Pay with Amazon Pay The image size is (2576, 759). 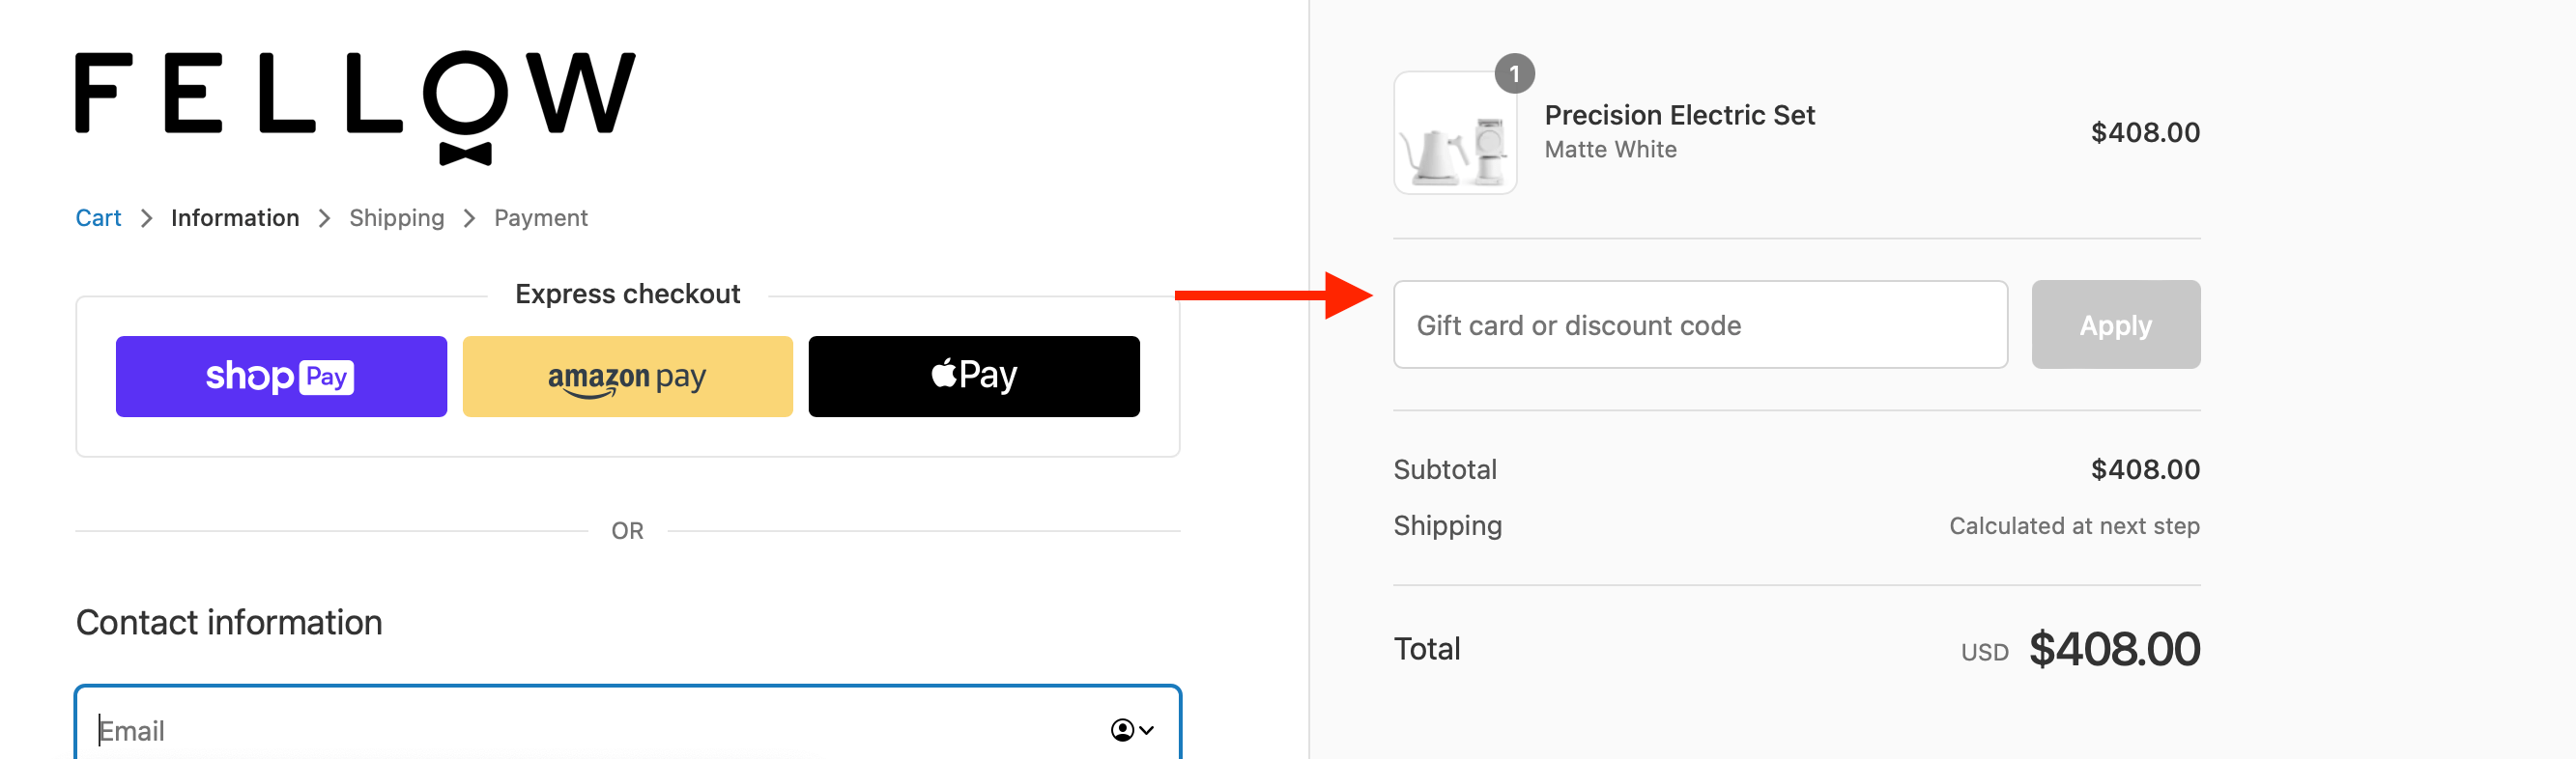coord(627,376)
